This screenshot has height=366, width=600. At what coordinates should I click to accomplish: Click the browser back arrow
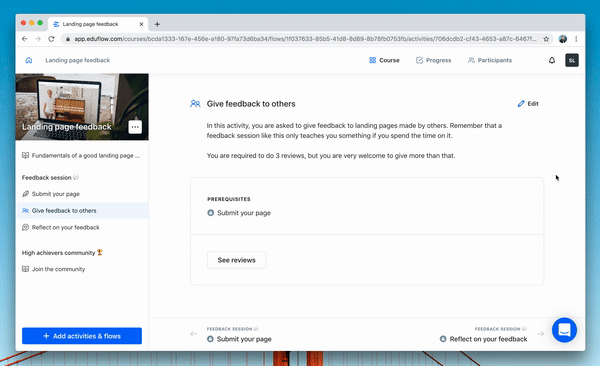point(25,39)
